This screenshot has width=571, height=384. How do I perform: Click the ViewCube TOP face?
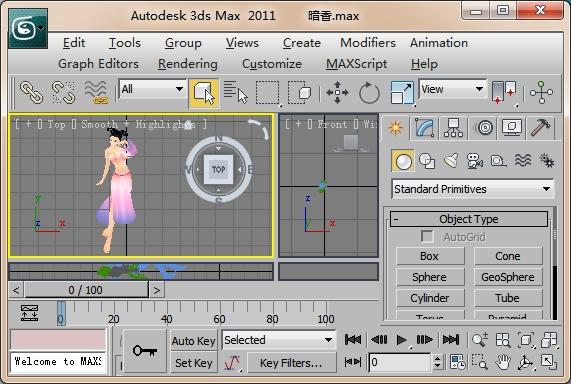pyautogui.click(x=218, y=169)
